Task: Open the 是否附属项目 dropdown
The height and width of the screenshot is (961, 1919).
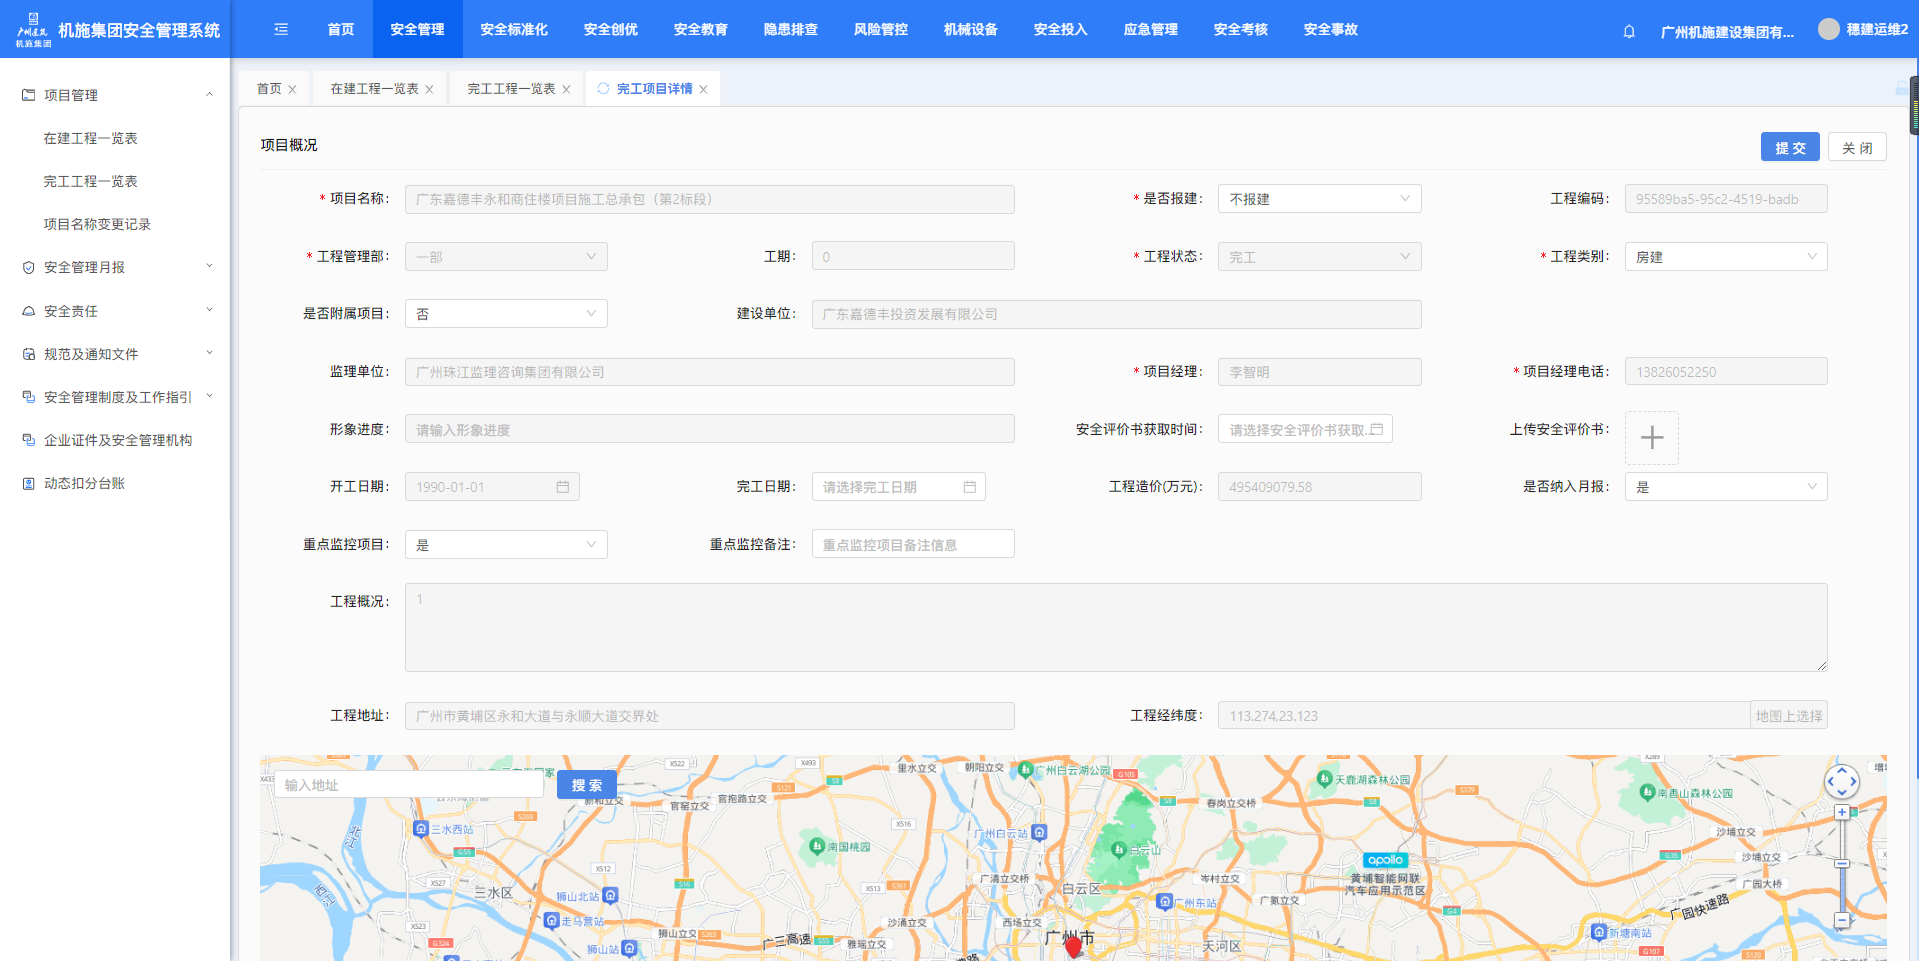Action: coord(506,314)
